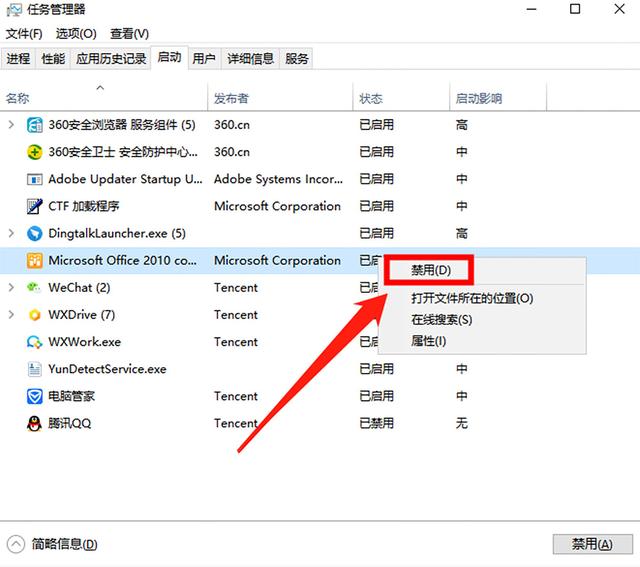640x567 pixels.
Task: Click the DingtalkLauncher.exe icon
Action: [x=34, y=233]
